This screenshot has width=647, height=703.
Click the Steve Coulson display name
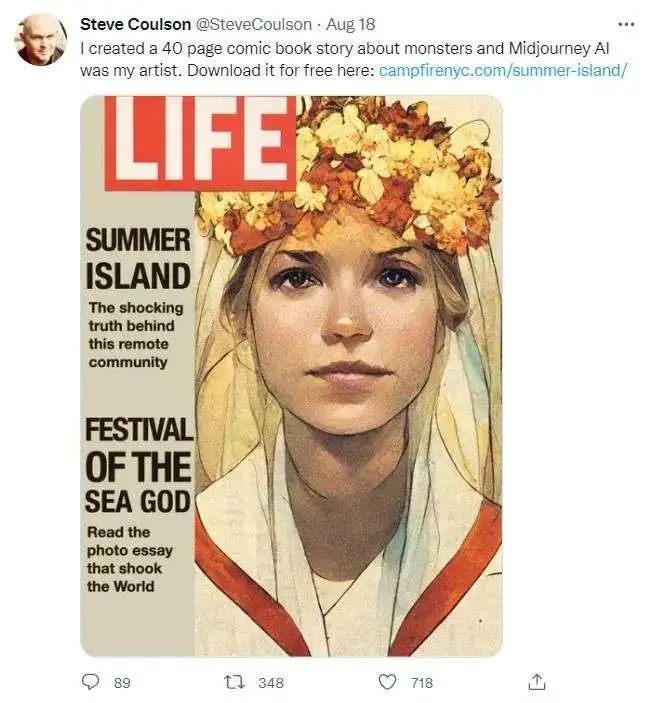(135, 24)
